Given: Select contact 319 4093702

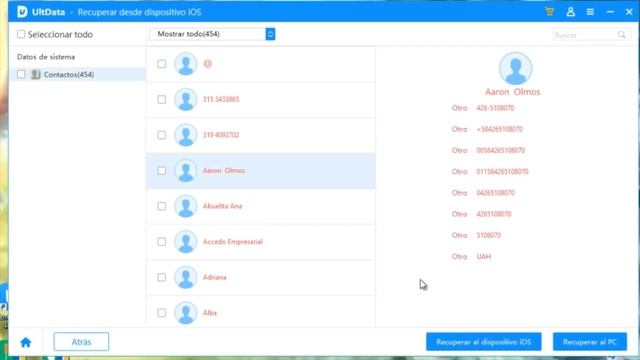Looking at the screenshot, I should click(x=260, y=135).
